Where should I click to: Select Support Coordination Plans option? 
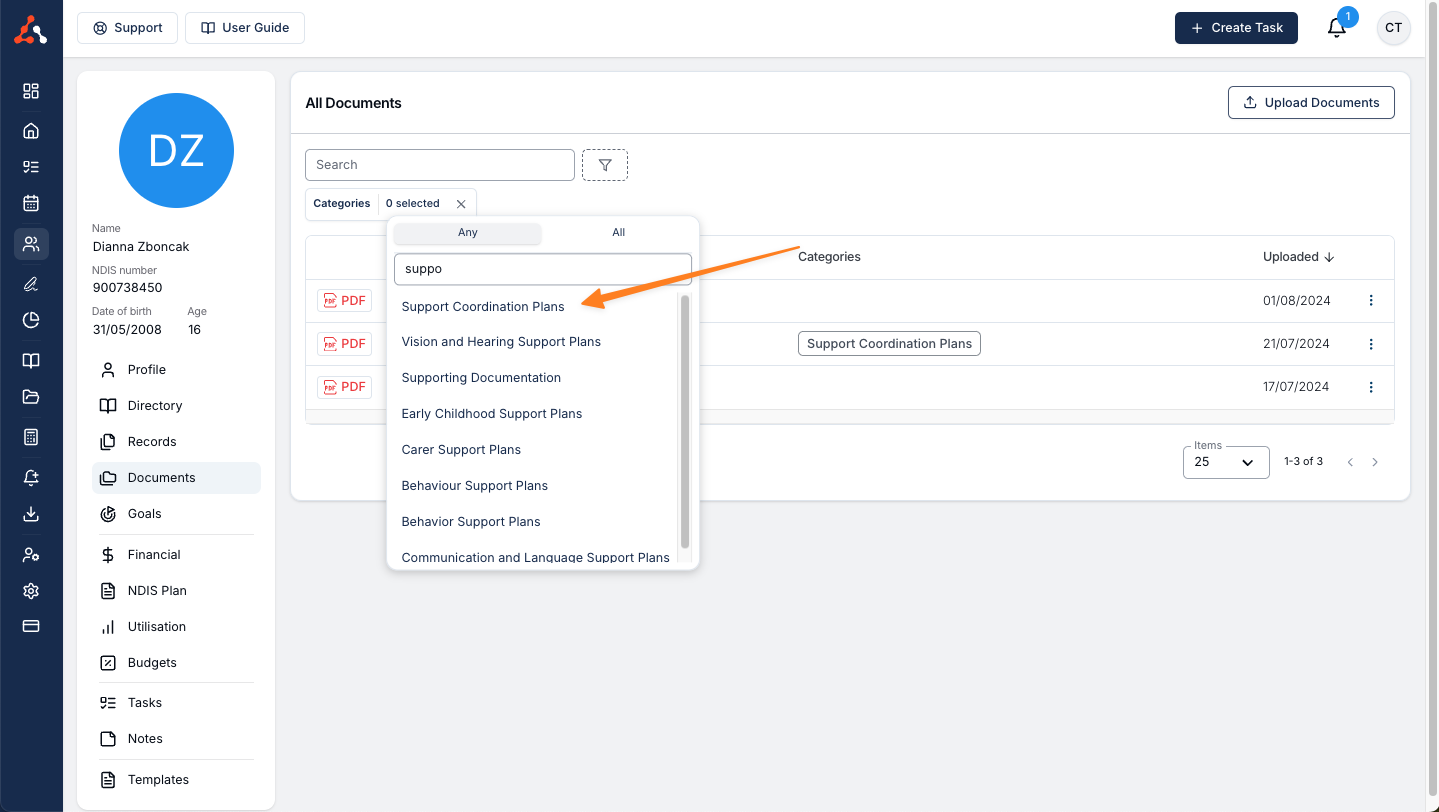pos(483,307)
